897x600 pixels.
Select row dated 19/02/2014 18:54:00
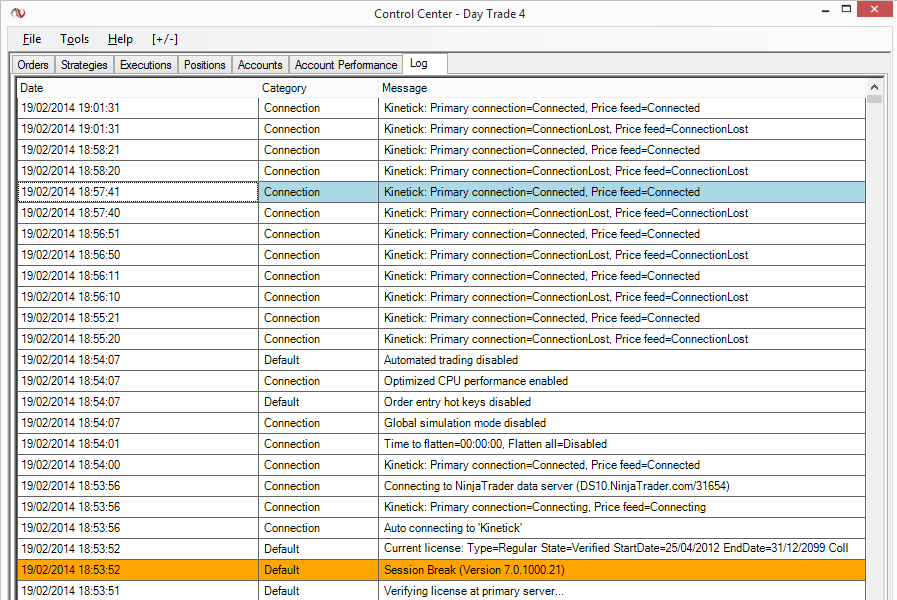[441, 465]
